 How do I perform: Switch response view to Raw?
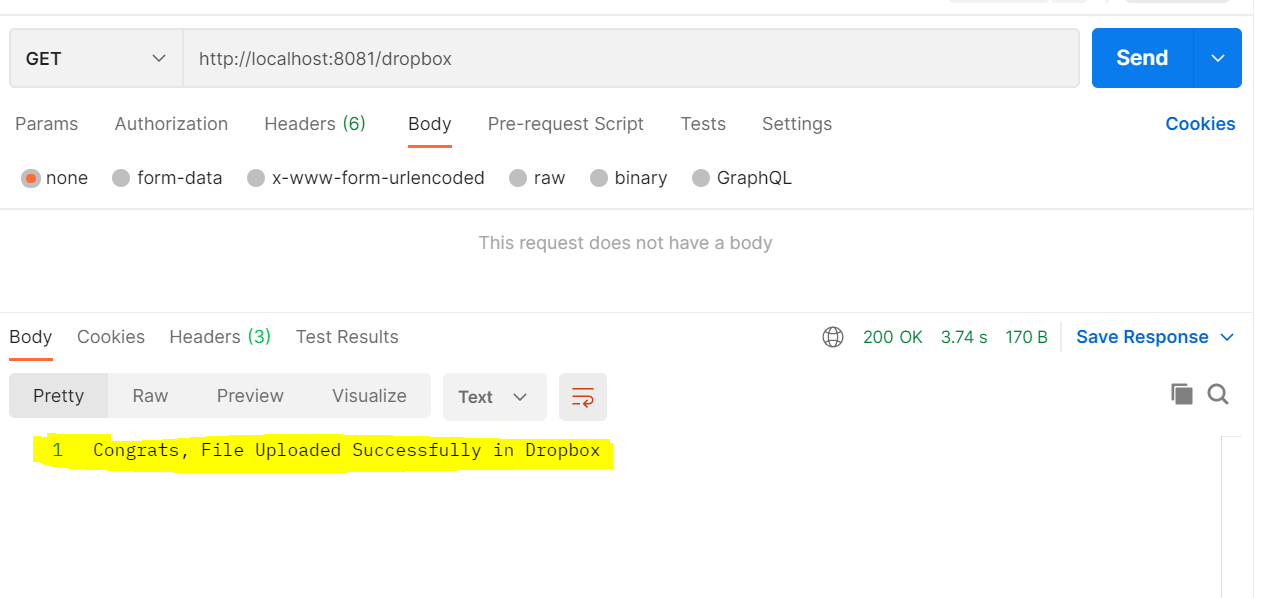tap(150, 396)
